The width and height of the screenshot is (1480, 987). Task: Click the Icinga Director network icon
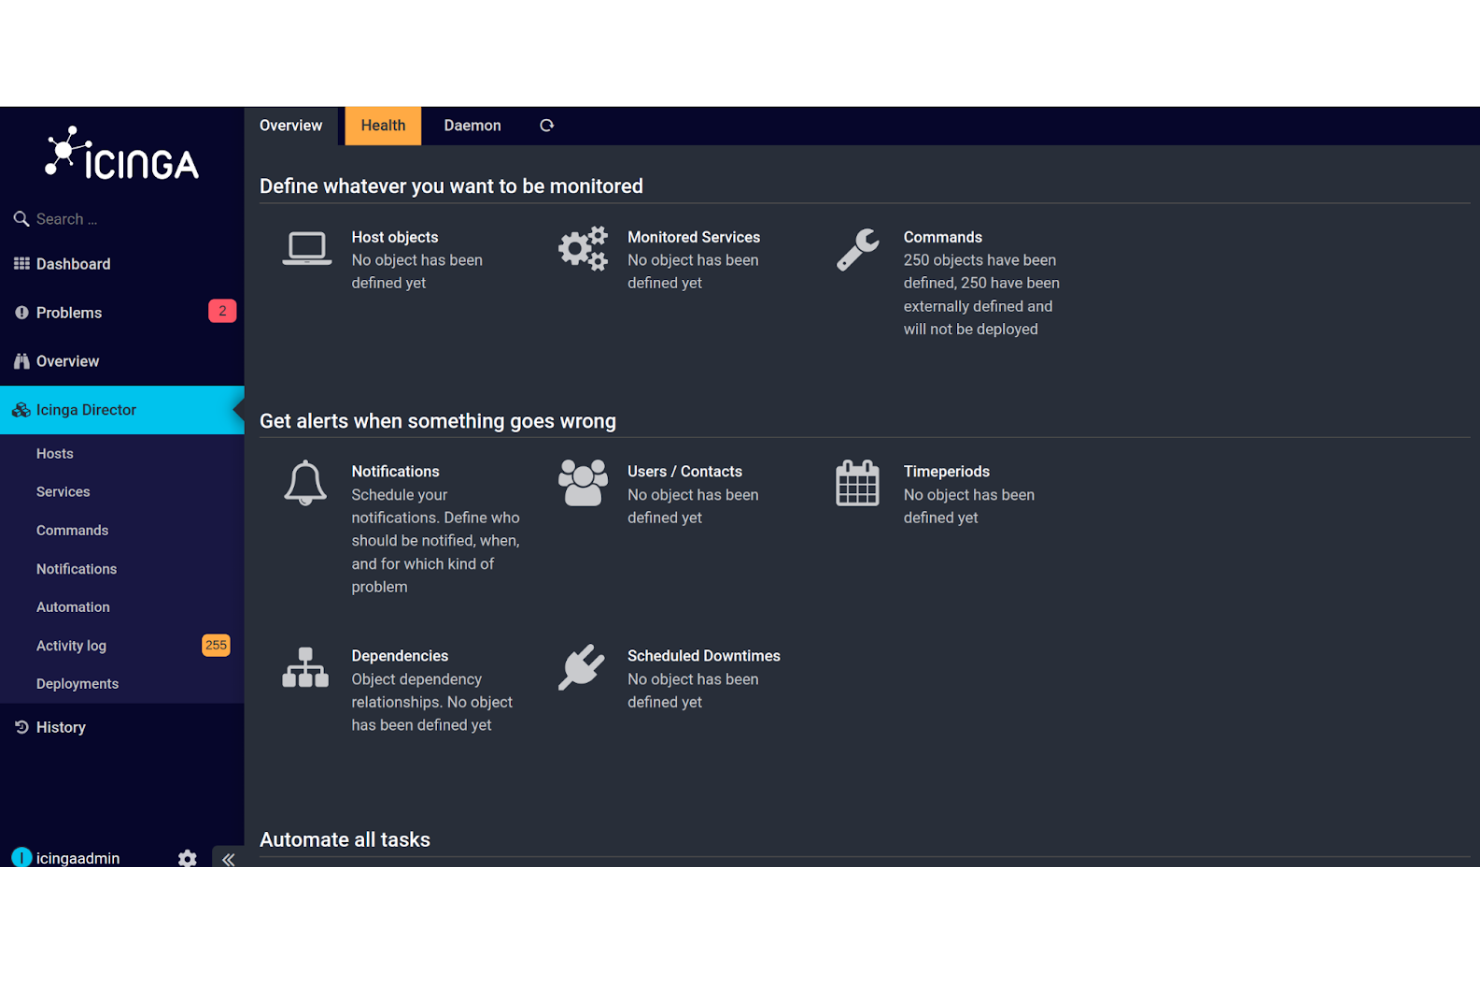[20, 410]
